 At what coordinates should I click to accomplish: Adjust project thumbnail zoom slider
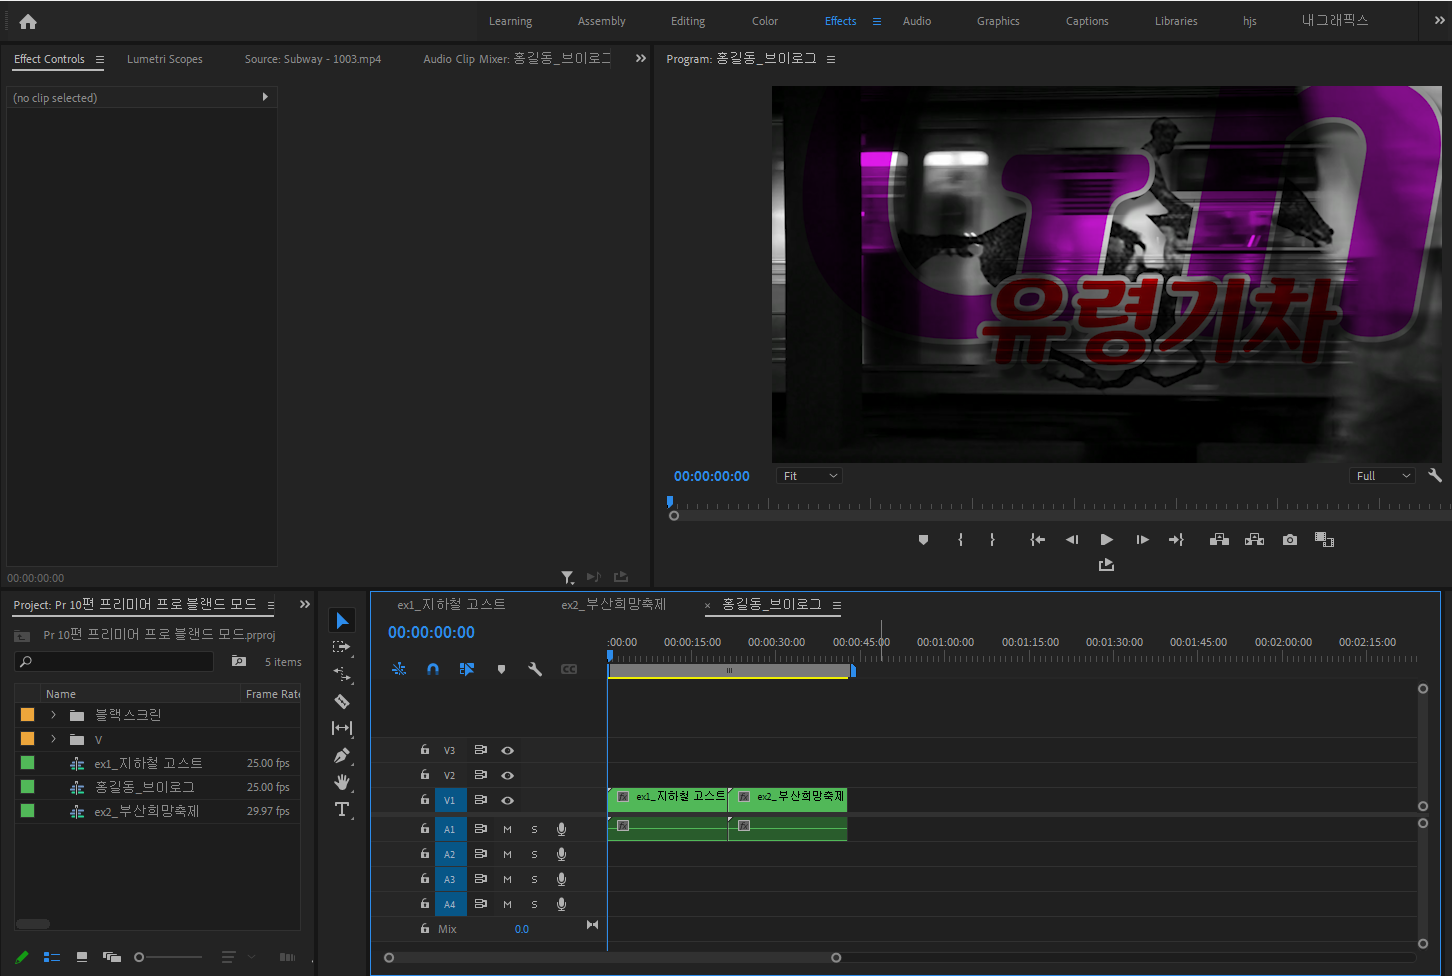point(140,957)
